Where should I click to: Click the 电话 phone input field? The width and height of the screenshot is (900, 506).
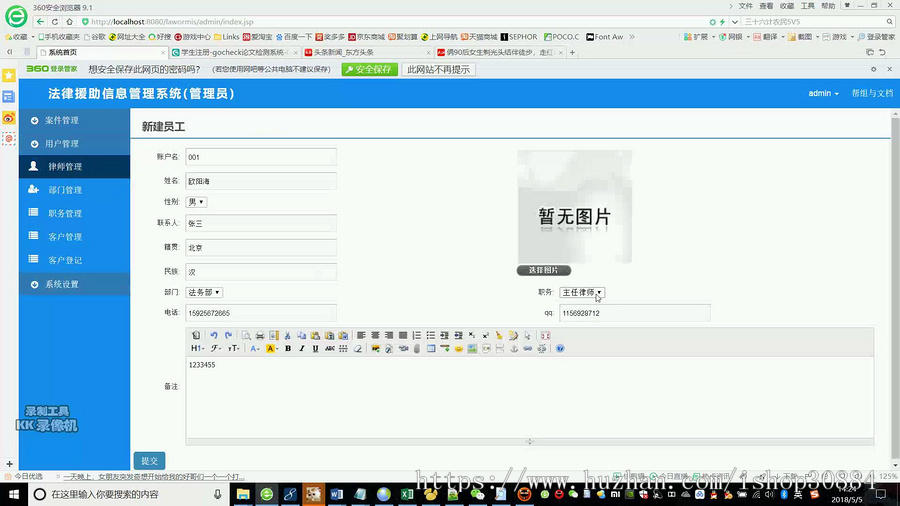261,313
